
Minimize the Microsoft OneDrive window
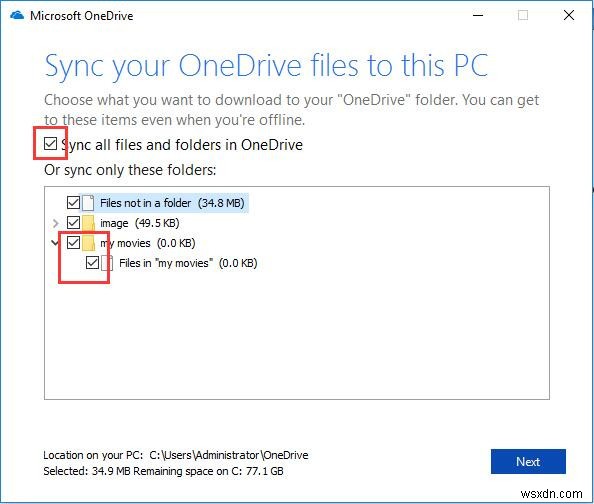pyautogui.click(x=478, y=16)
